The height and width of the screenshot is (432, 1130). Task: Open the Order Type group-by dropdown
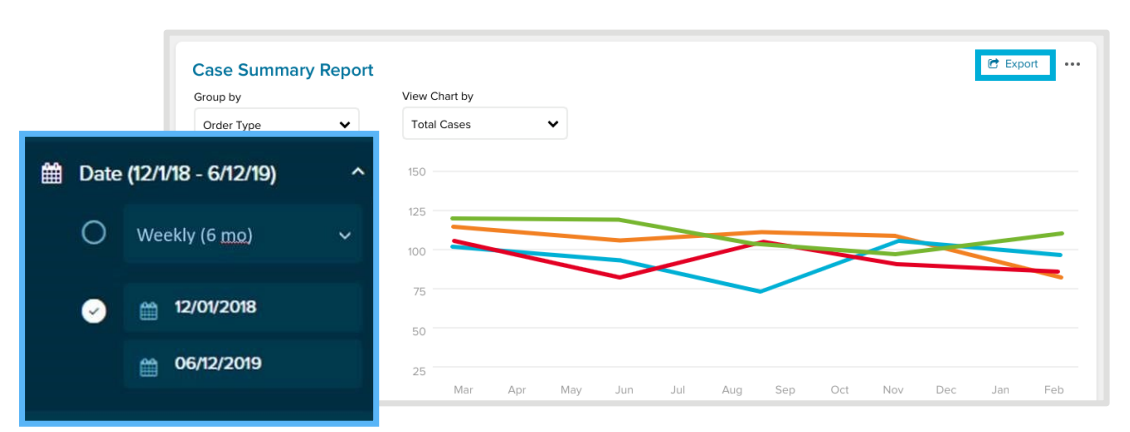(x=275, y=125)
